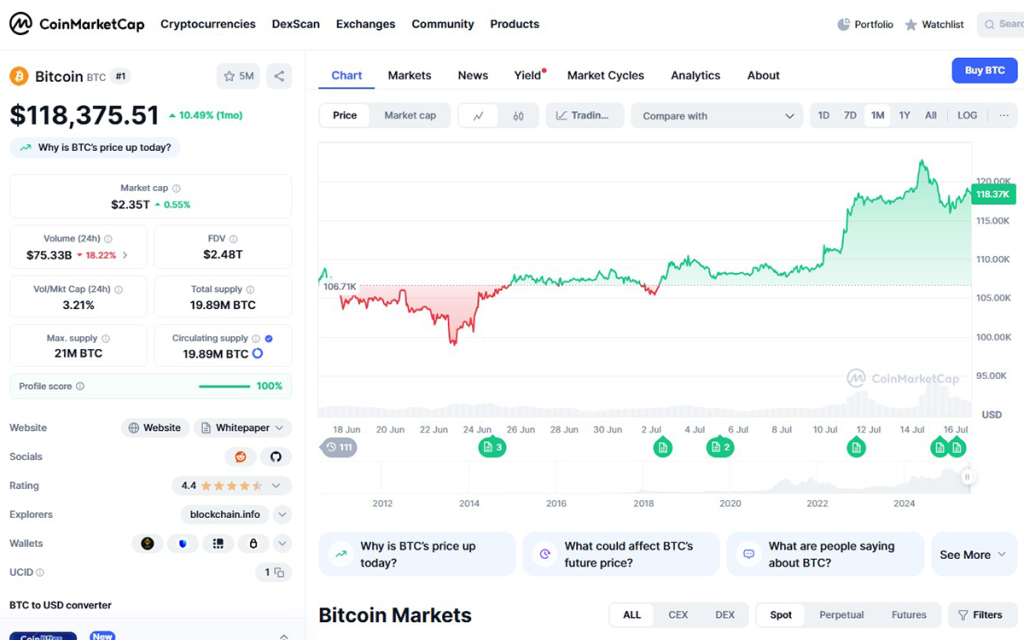Image resolution: width=1024 pixels, height=640 pixels.
Task: Open the Market Cycles tab
Action: tap(605, 75)
